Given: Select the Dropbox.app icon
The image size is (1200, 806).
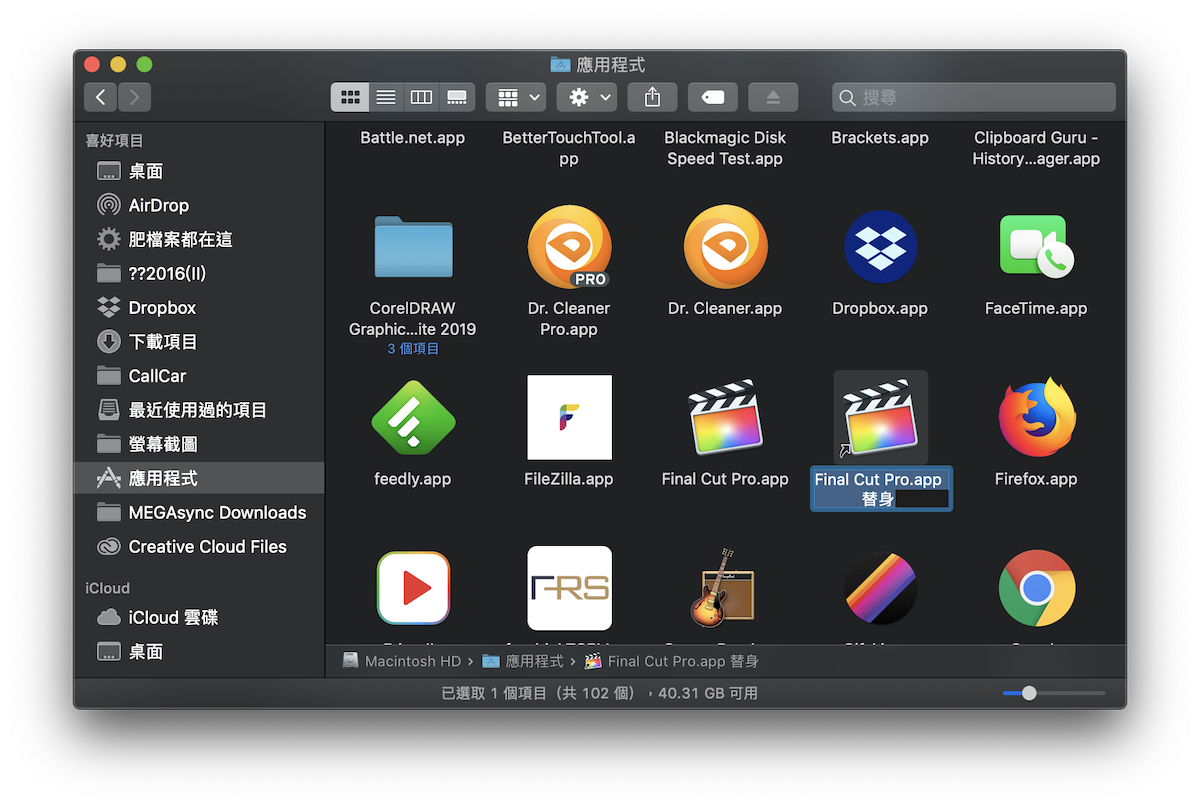Looking at the screenshot, I should (x=880, y=247).
